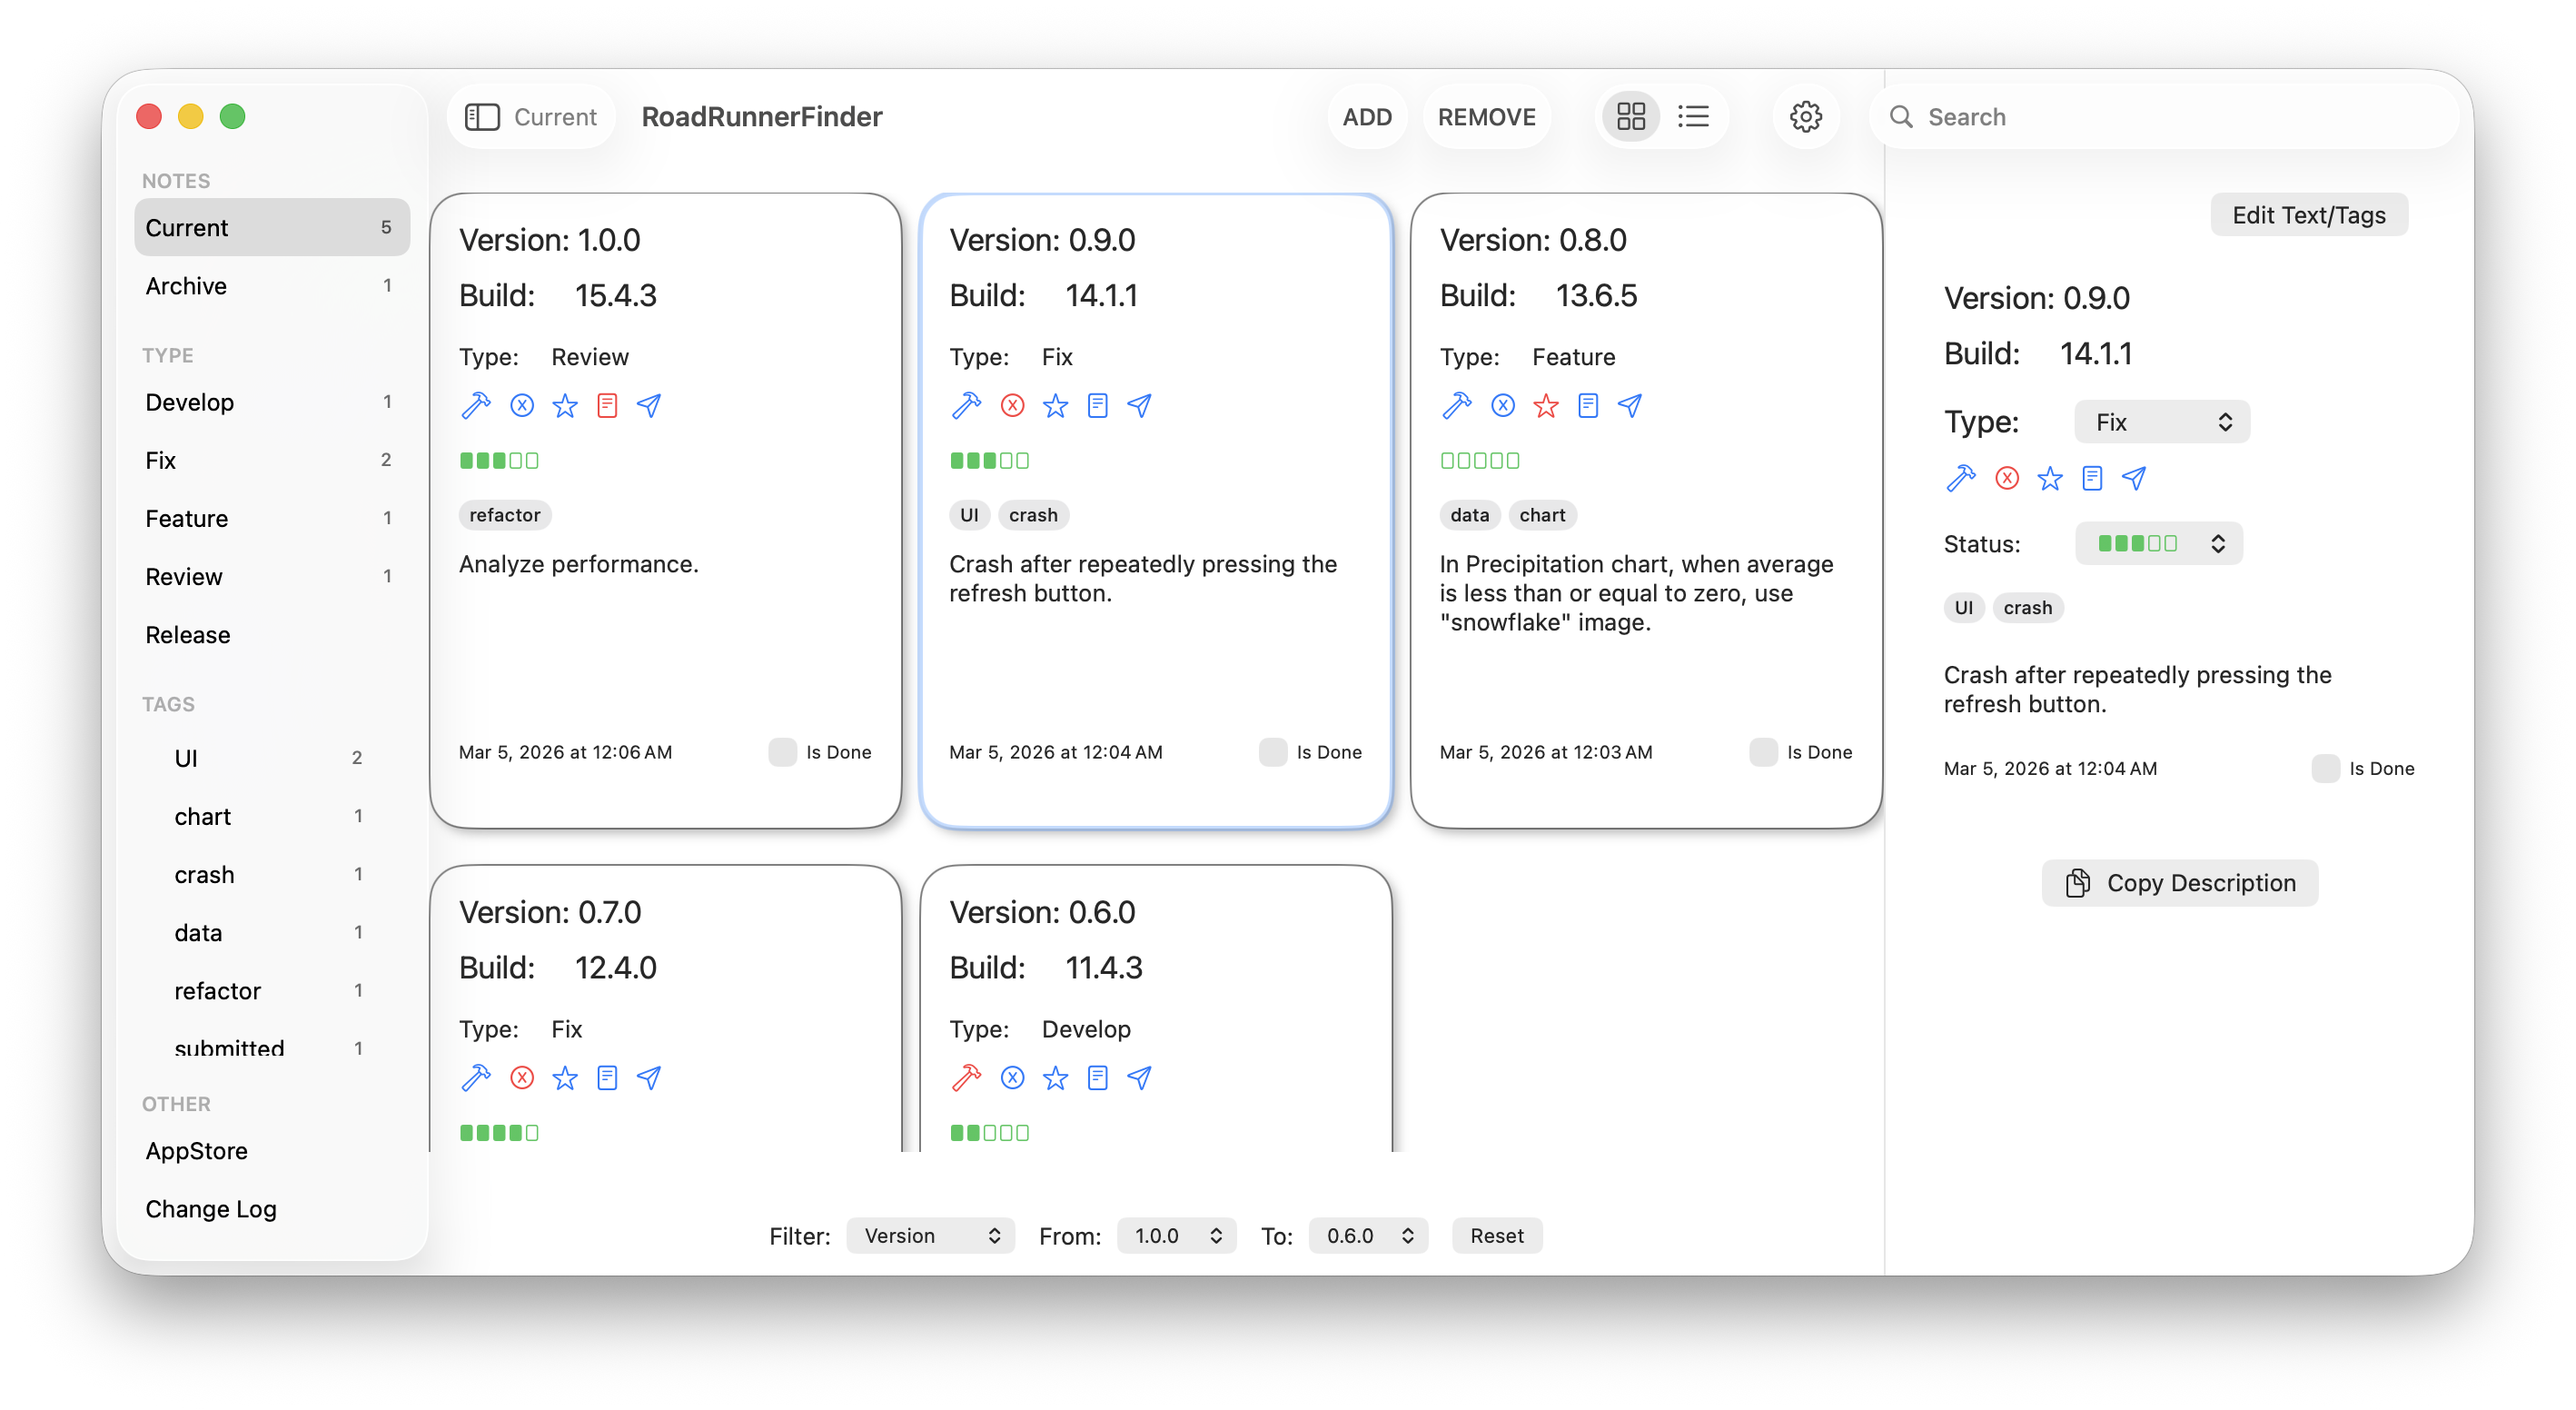Viewport: 2576px width, 1410px height.
Task: Toggle Is Done in the detail panel
Action: 2326,768
